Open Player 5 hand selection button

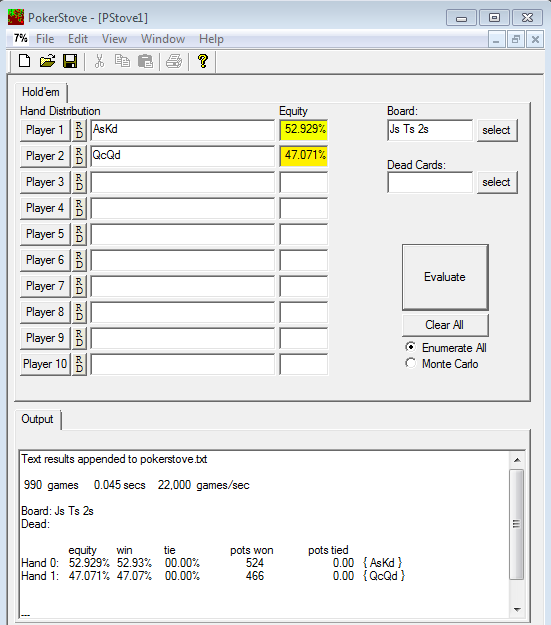click(45, 234)
